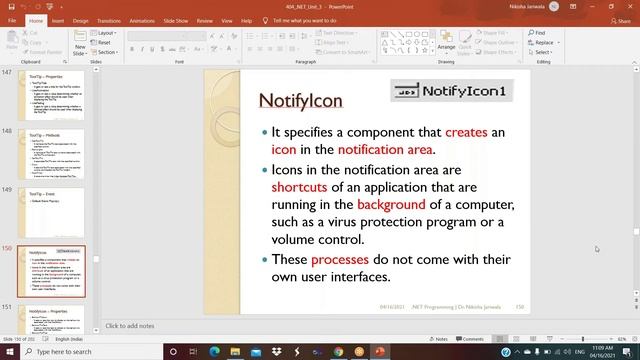Click Convert to SmartArt
Viewport: 640px width, 360px height.
(343, 52)
